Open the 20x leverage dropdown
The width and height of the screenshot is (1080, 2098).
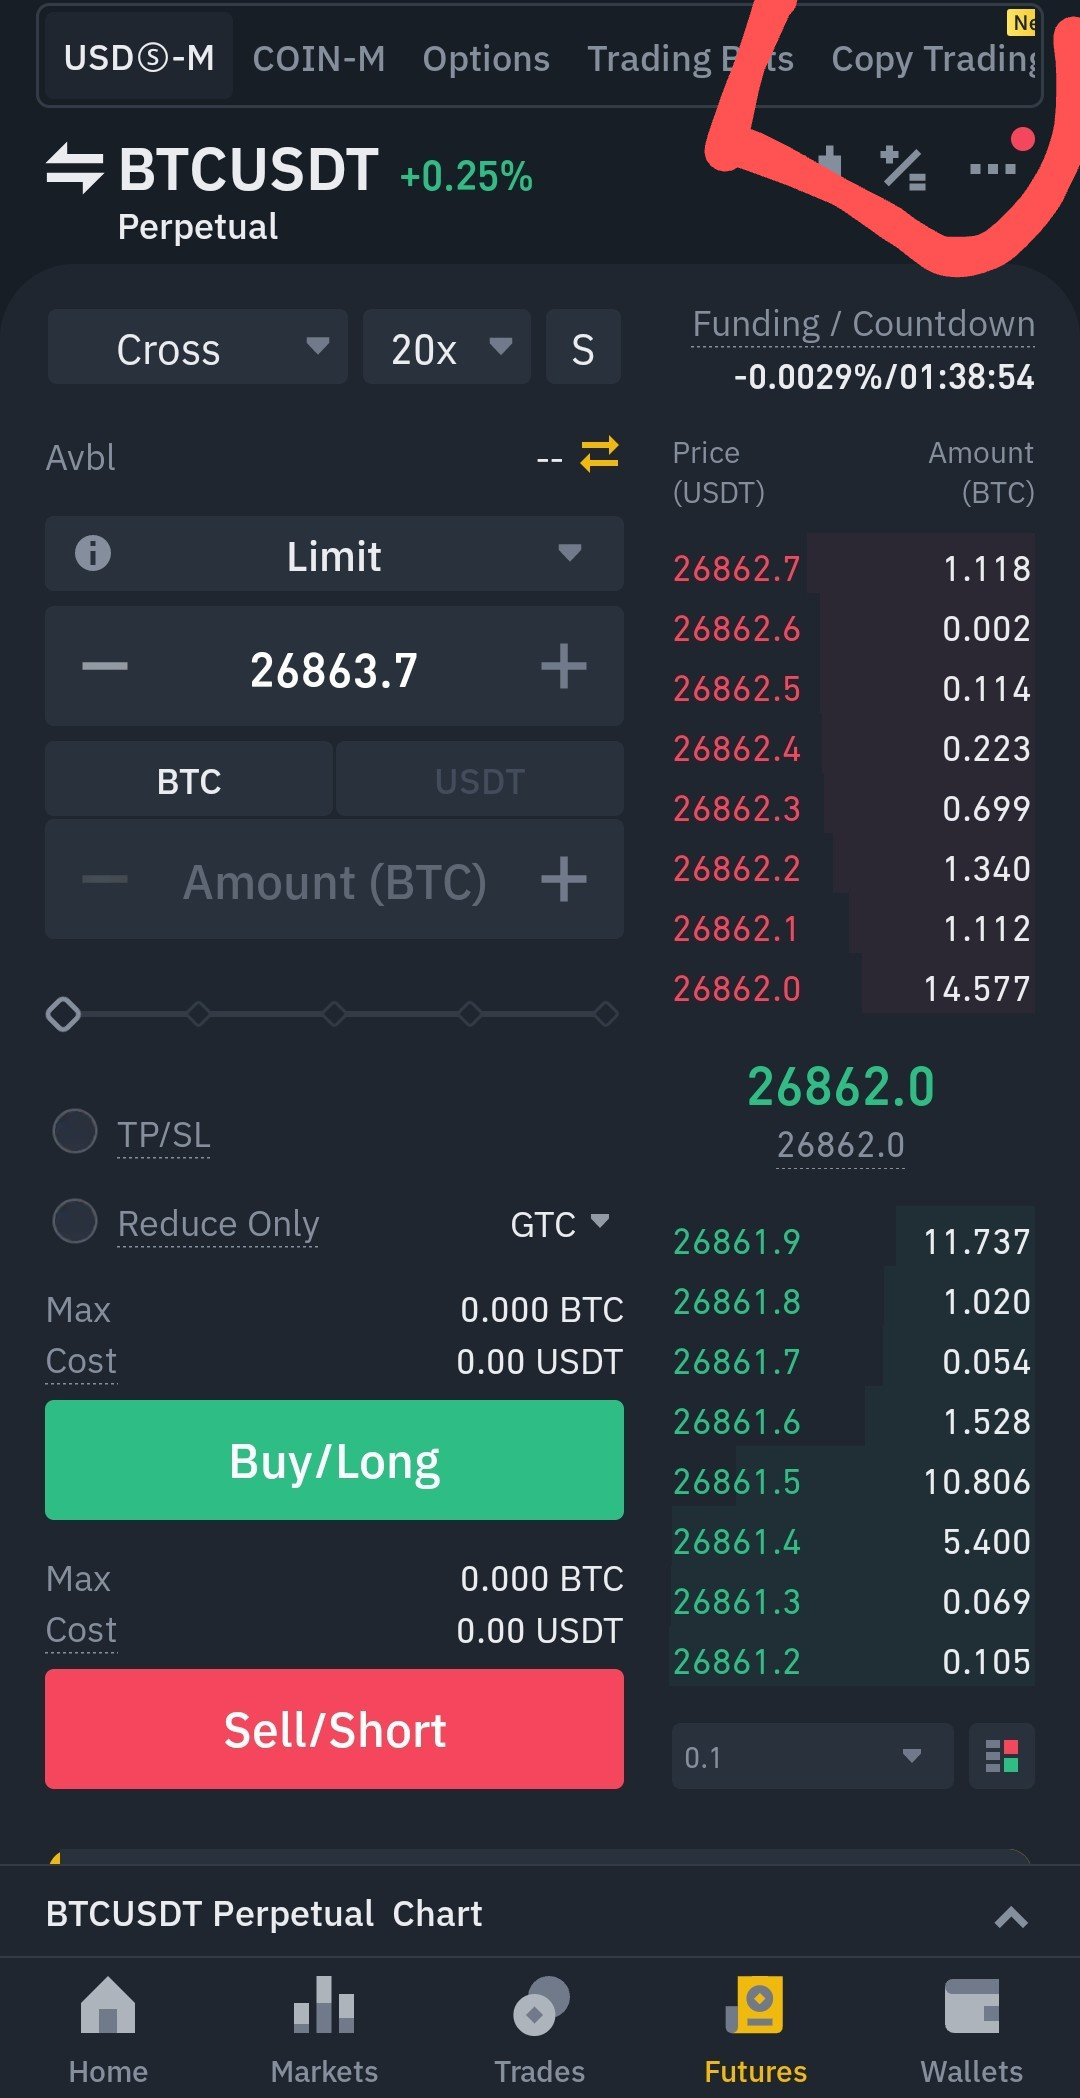coord(447,348)
